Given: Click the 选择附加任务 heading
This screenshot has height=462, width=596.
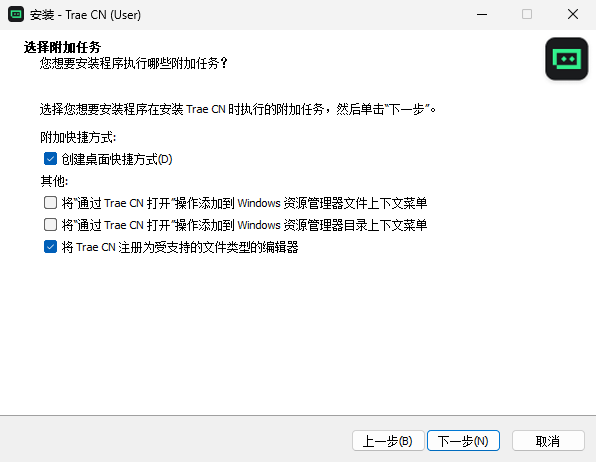Looking at the screenshot, I should click(x=62, y=48).
